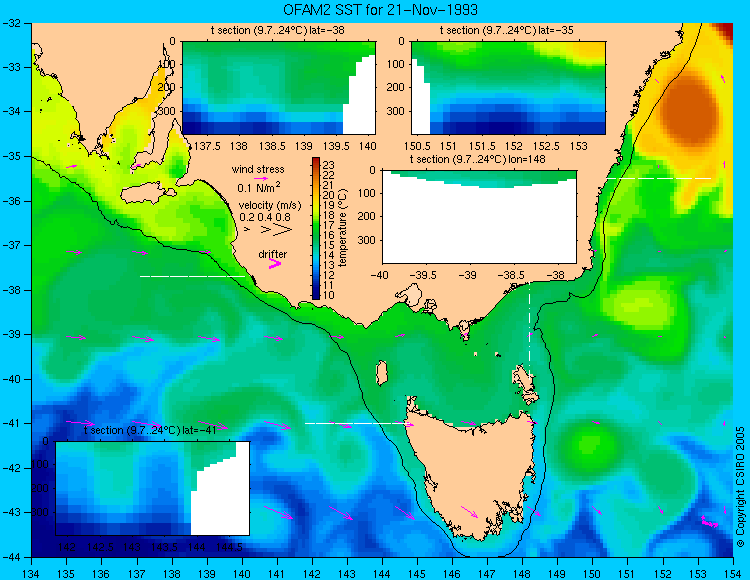Click the white dashed line west of Tasmania

pyautogui.click(x=356, y=423)
